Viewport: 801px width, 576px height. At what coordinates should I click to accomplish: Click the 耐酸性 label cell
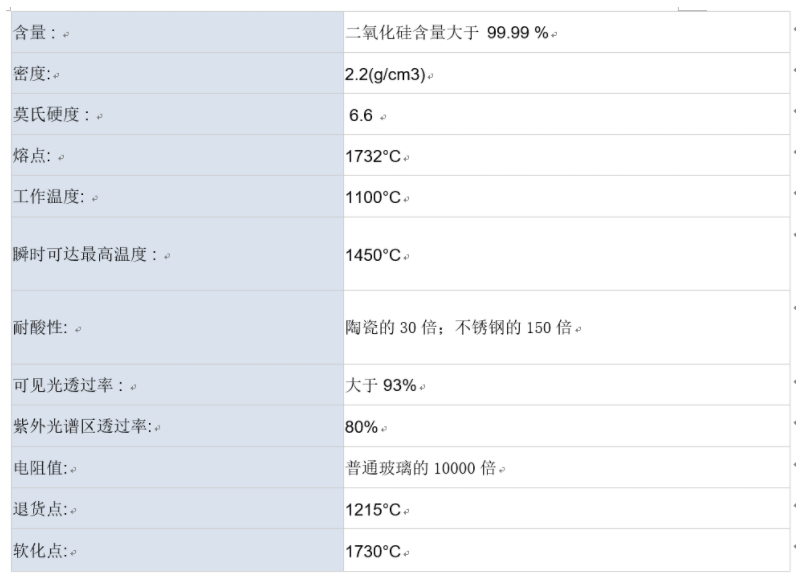[177, 327]
